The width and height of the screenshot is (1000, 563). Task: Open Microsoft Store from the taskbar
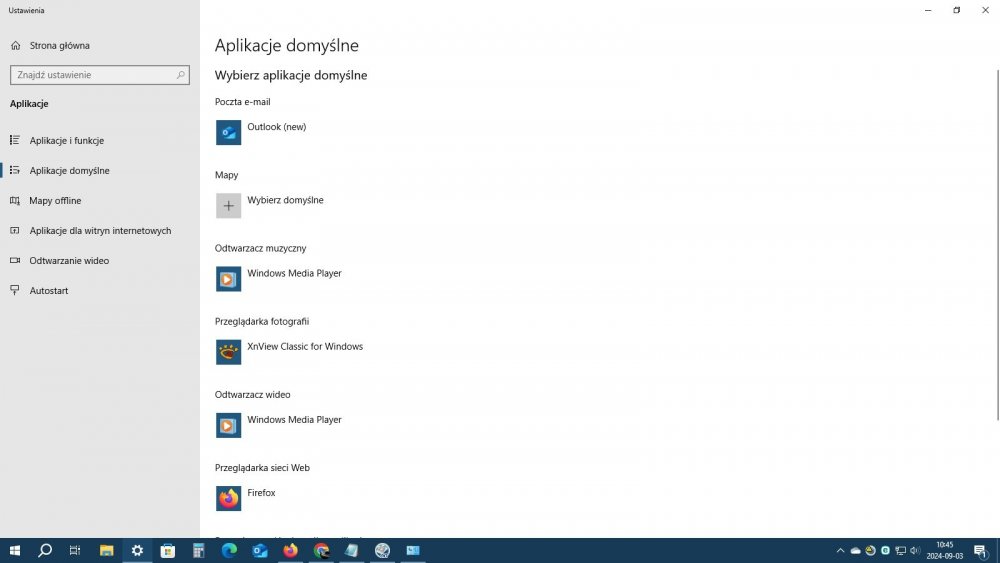[x=168, y=550]
